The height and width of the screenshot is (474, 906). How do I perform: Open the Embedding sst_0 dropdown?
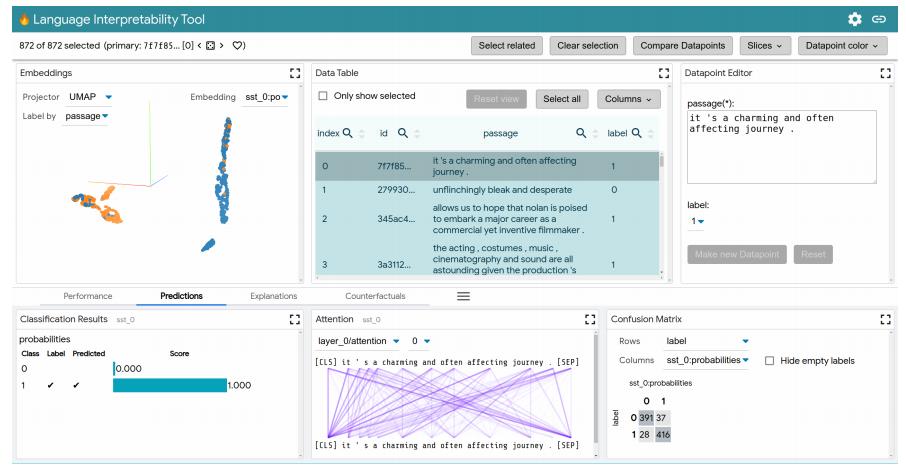pos(266,97)
